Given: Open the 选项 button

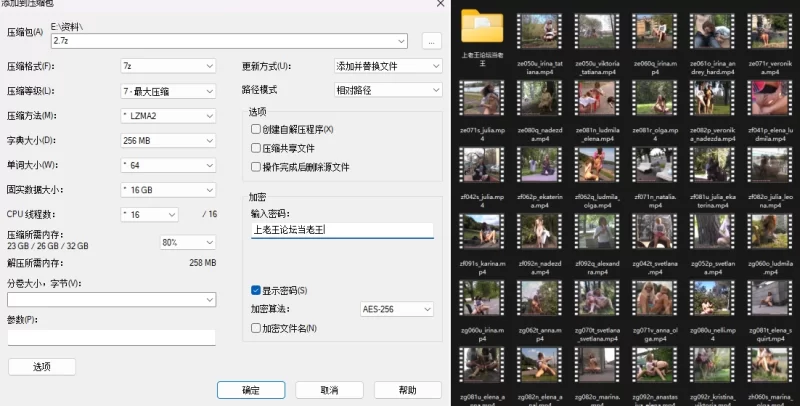Looking at the screenshot, I should coord(42,367).
